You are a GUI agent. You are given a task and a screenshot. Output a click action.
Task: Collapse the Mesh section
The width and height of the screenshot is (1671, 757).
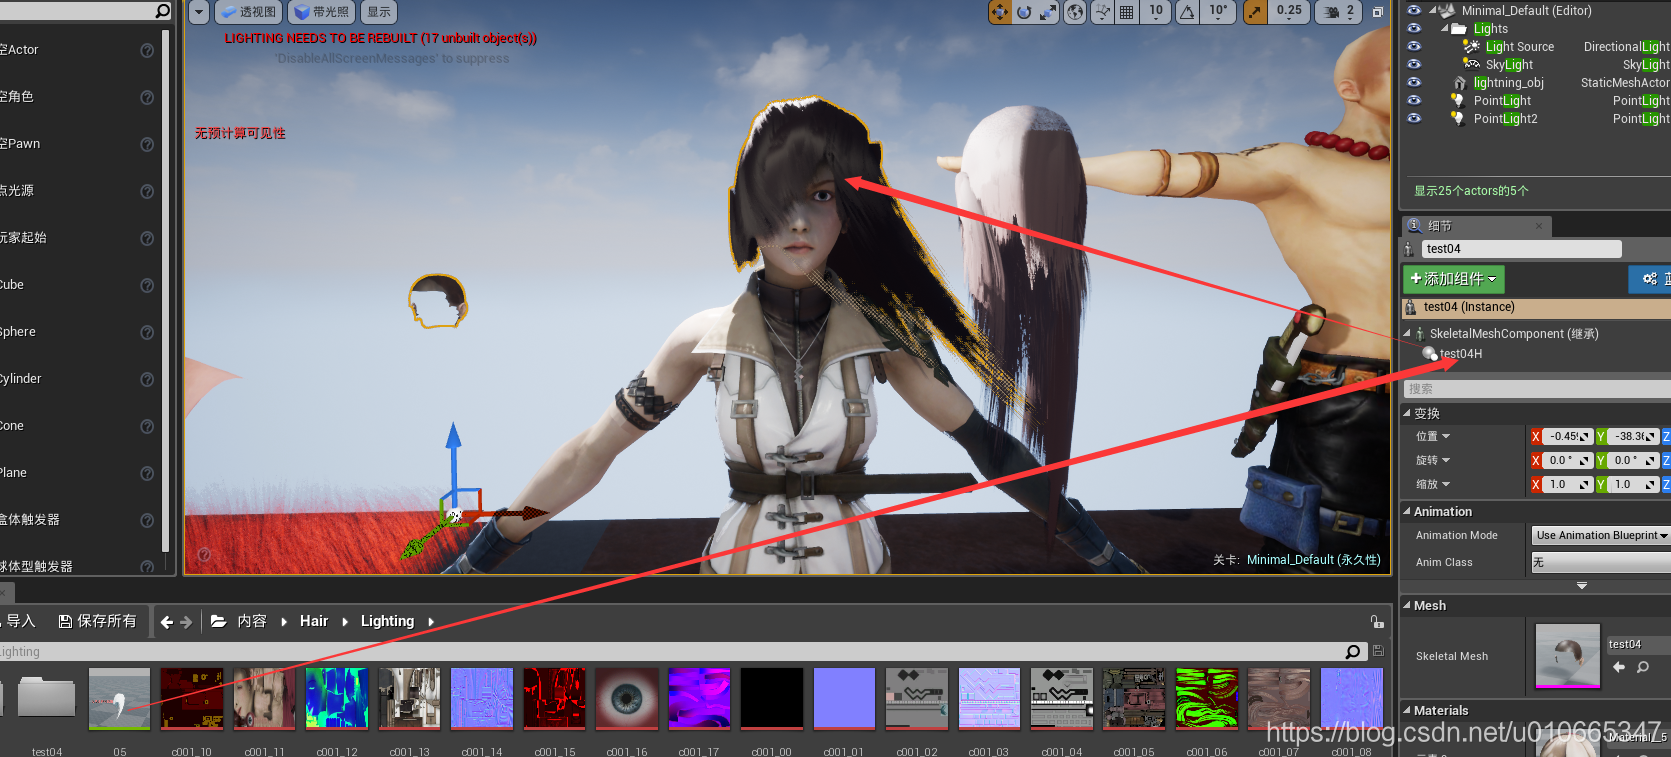point(1407,605)
